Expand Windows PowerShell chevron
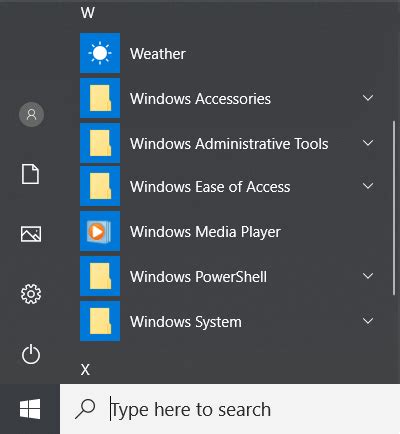Viewport: 400px width, 434px height. tap(368, 276)
